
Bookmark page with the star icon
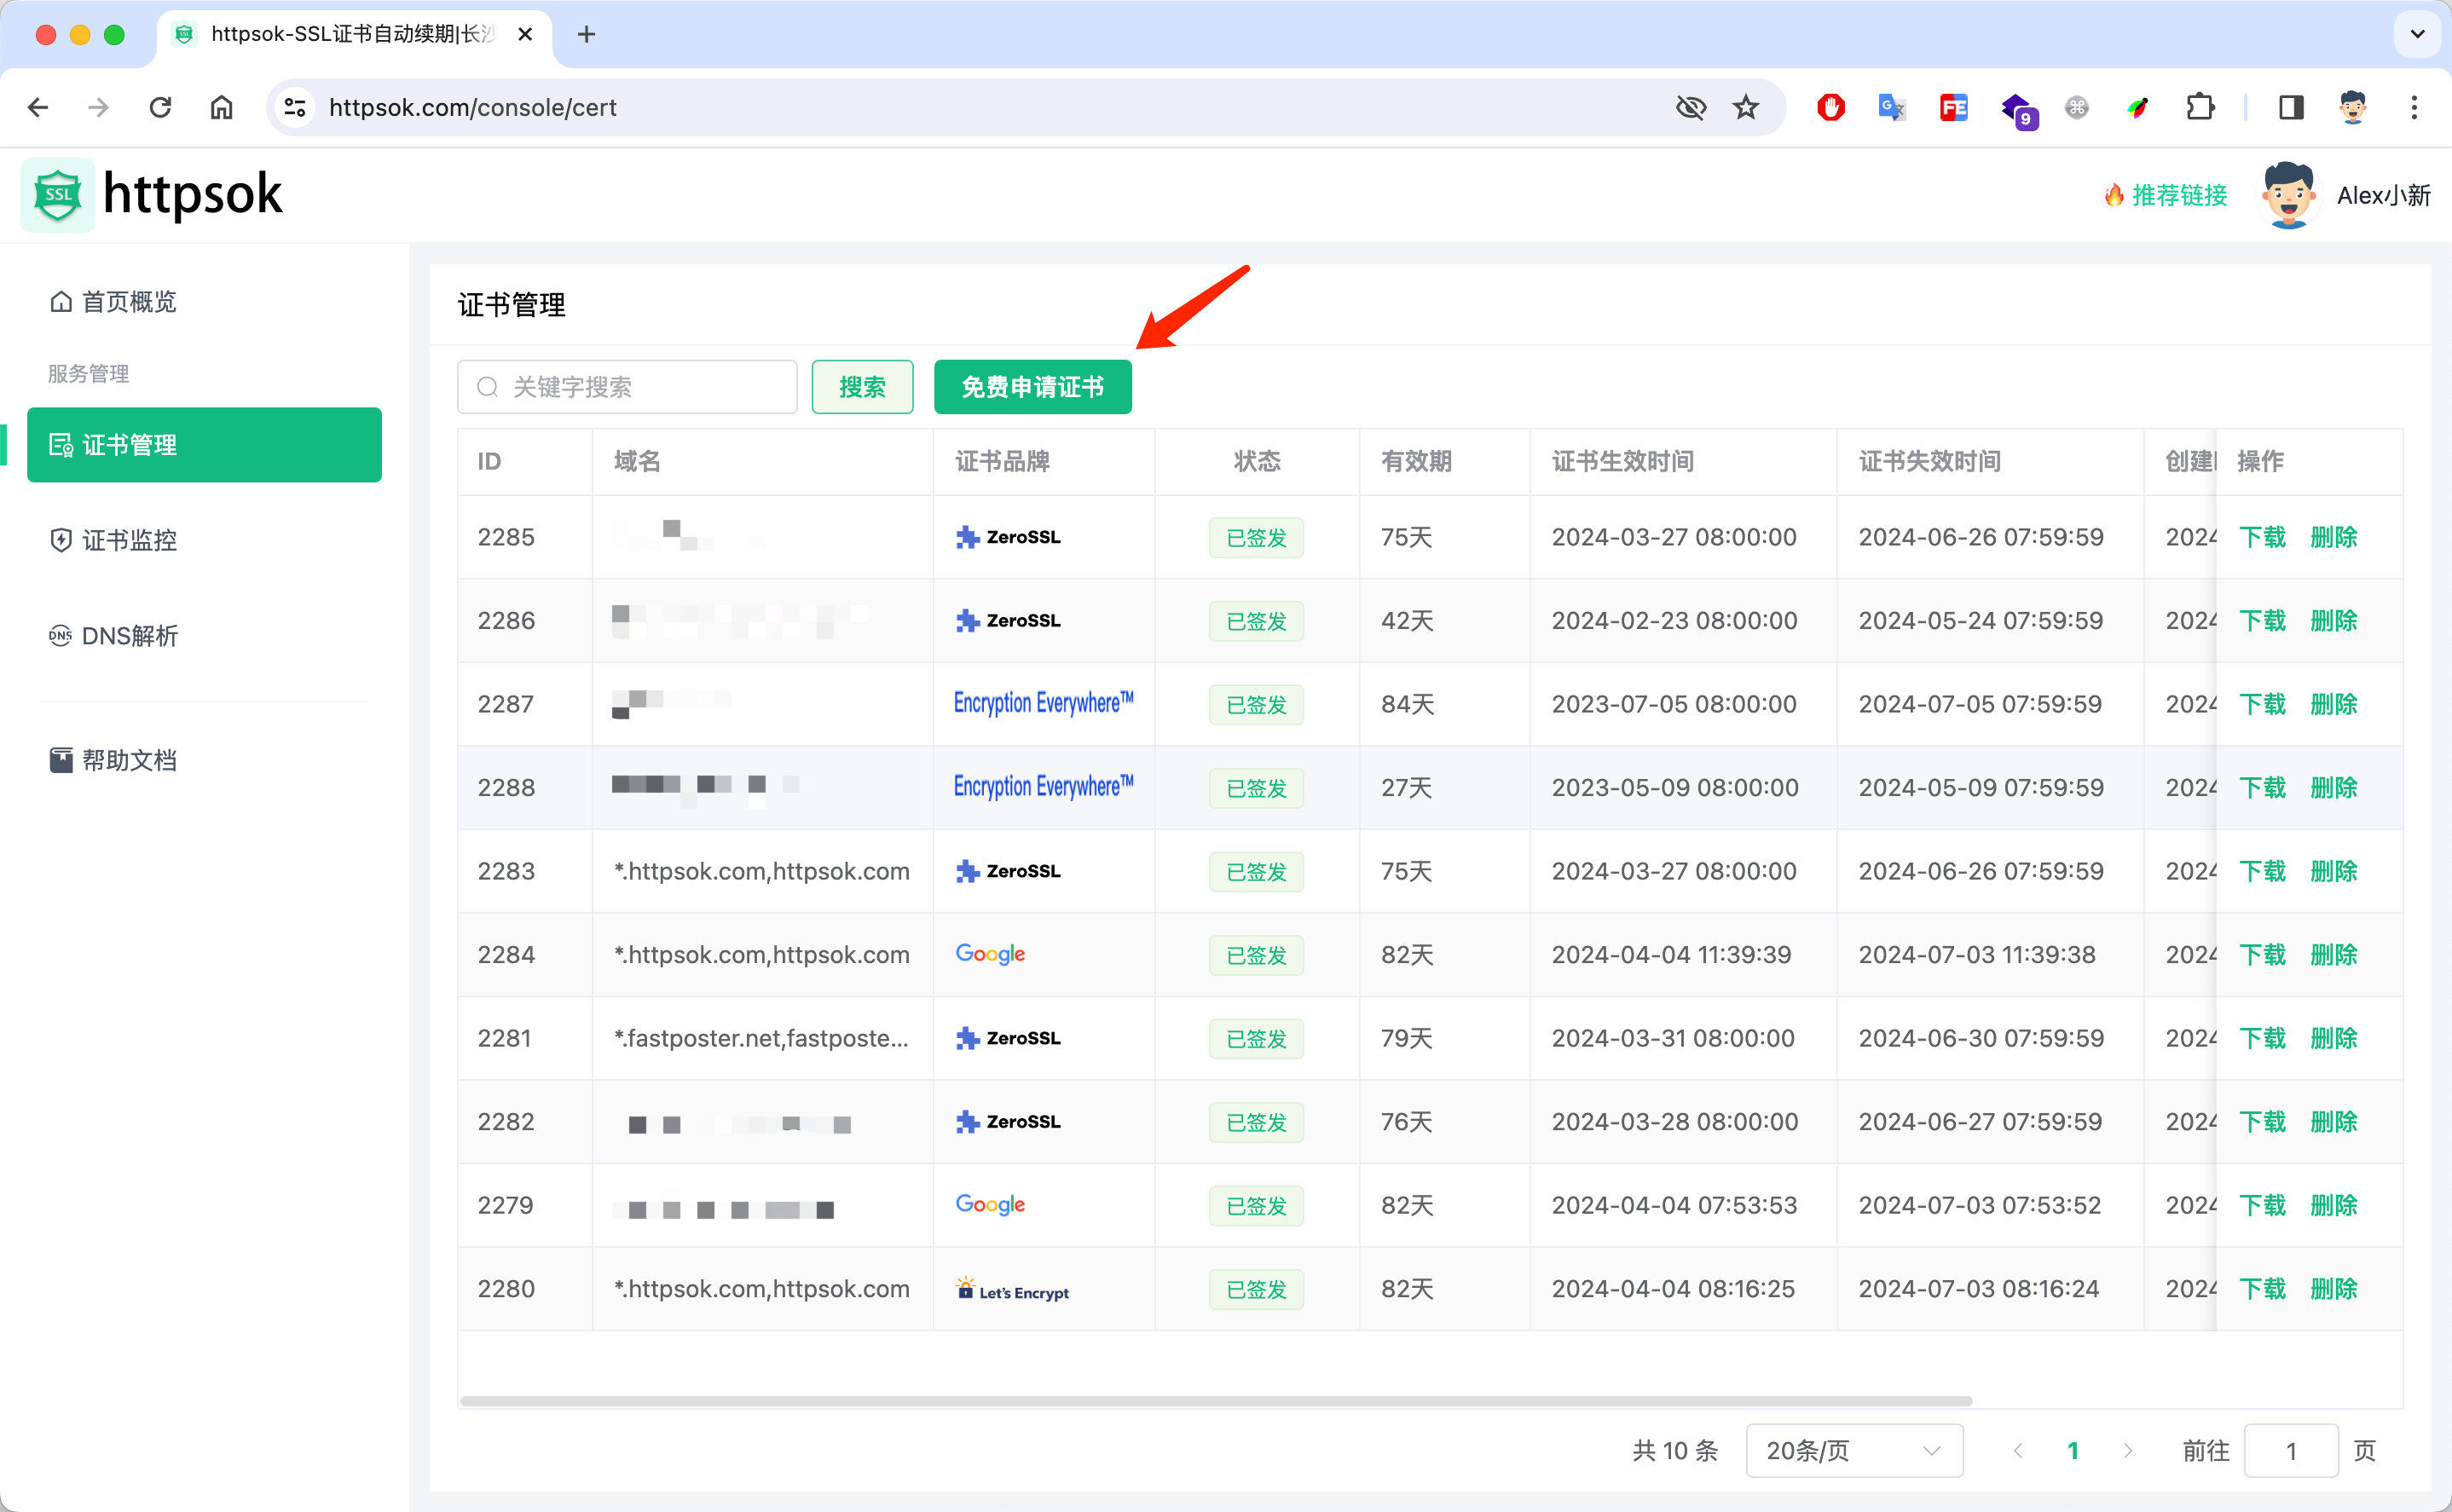[x=1746, y=108]
